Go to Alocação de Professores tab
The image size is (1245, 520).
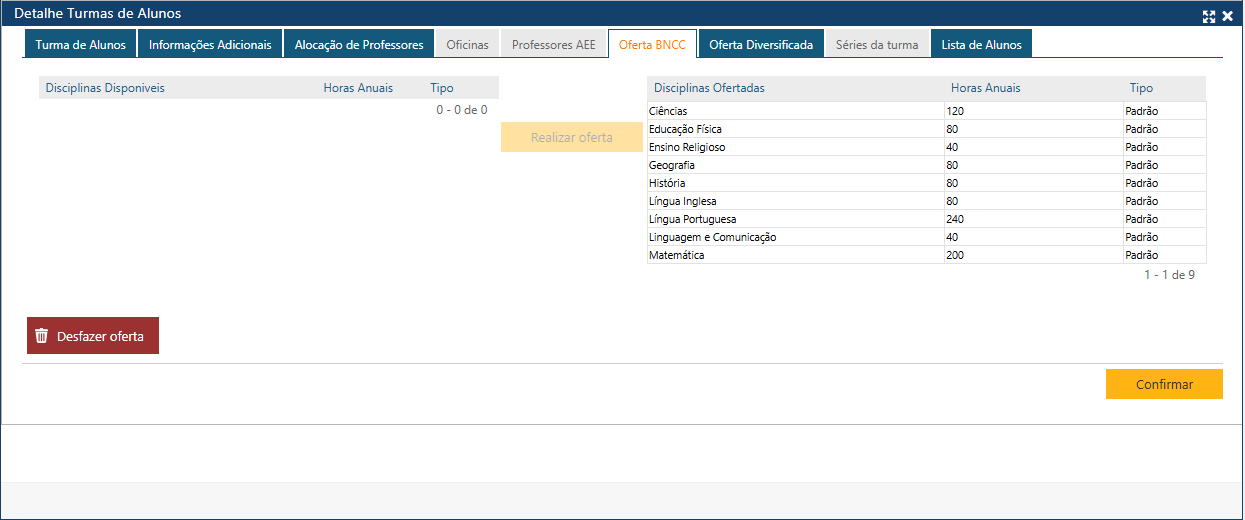(359, 44)
